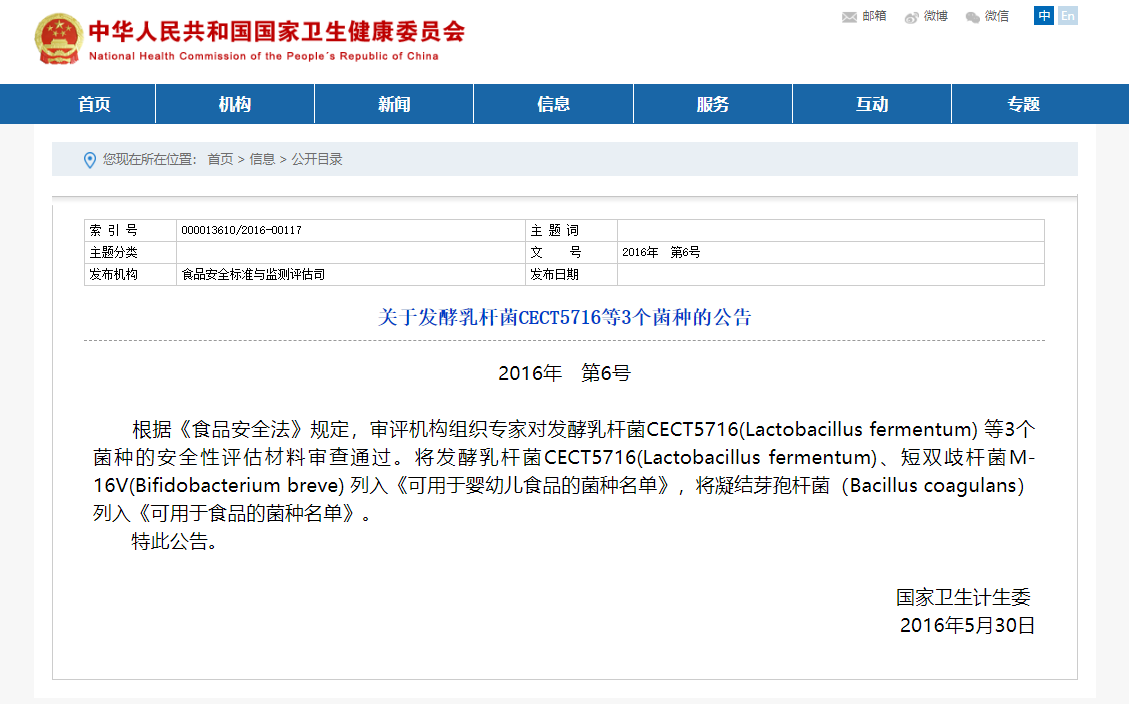1129x704 pixels.
Task: Switch language to 中 Chinese
Action: (x=1044, y=16)
